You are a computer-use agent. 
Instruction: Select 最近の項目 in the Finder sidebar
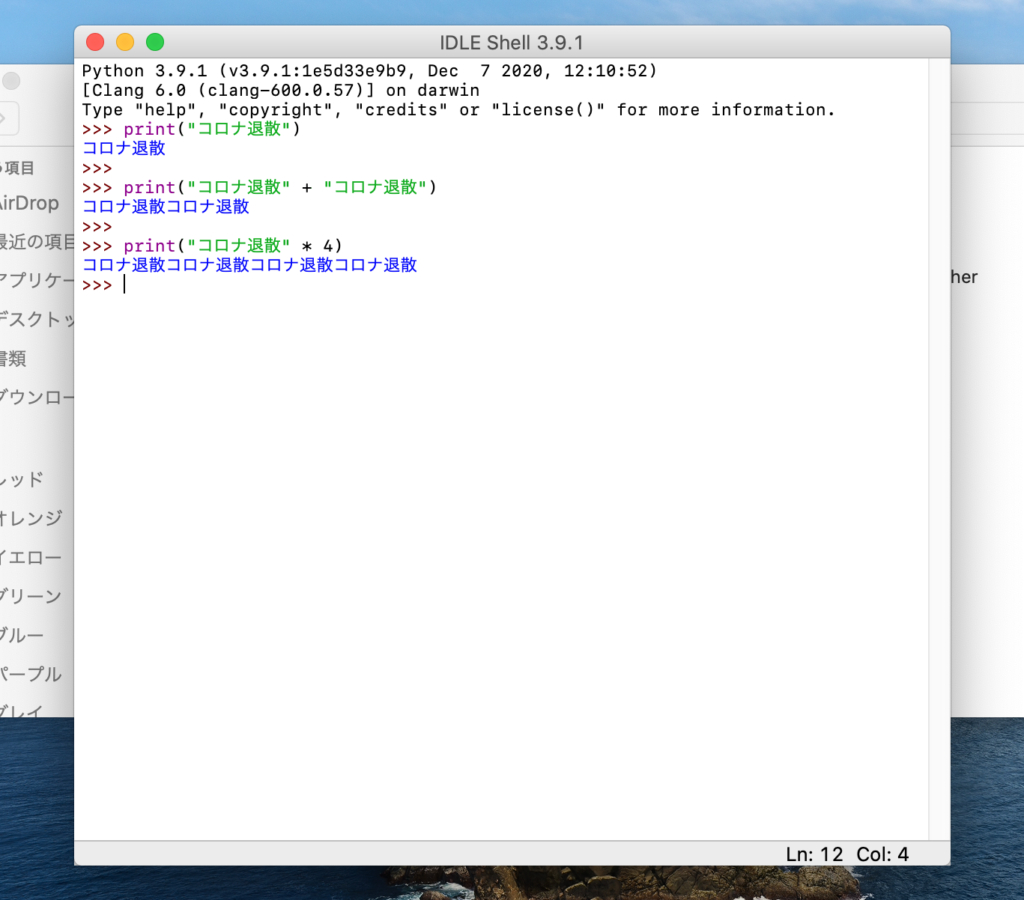(x=37, y=242)
